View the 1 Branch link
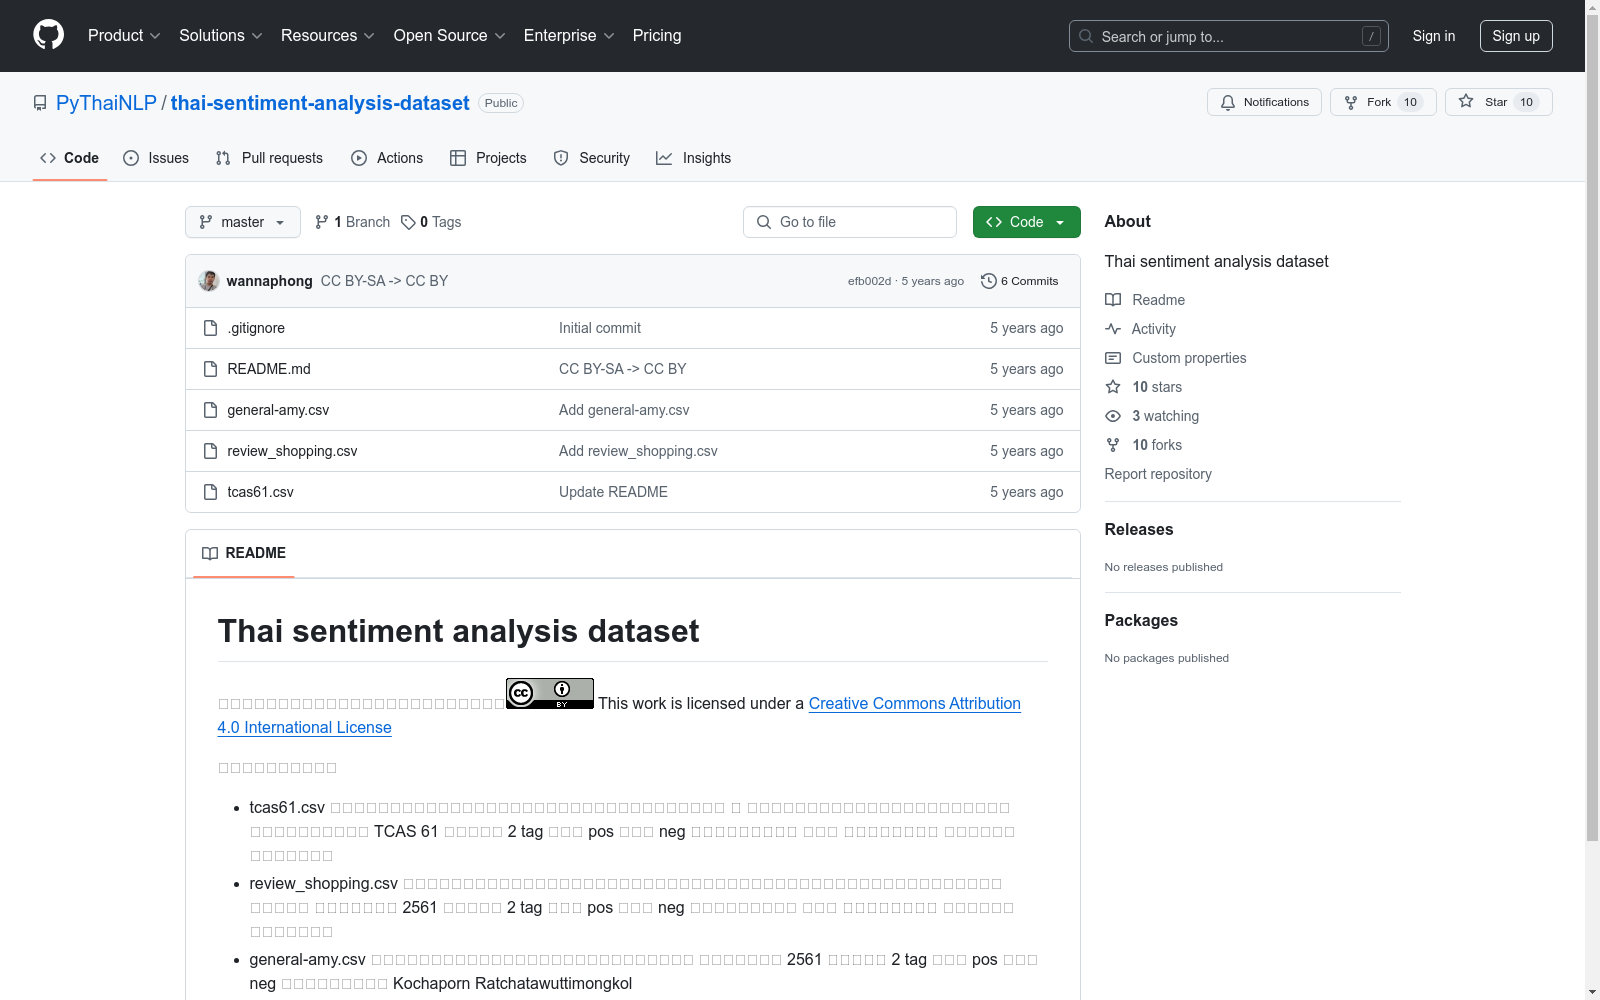 click(x=352, y=222)
